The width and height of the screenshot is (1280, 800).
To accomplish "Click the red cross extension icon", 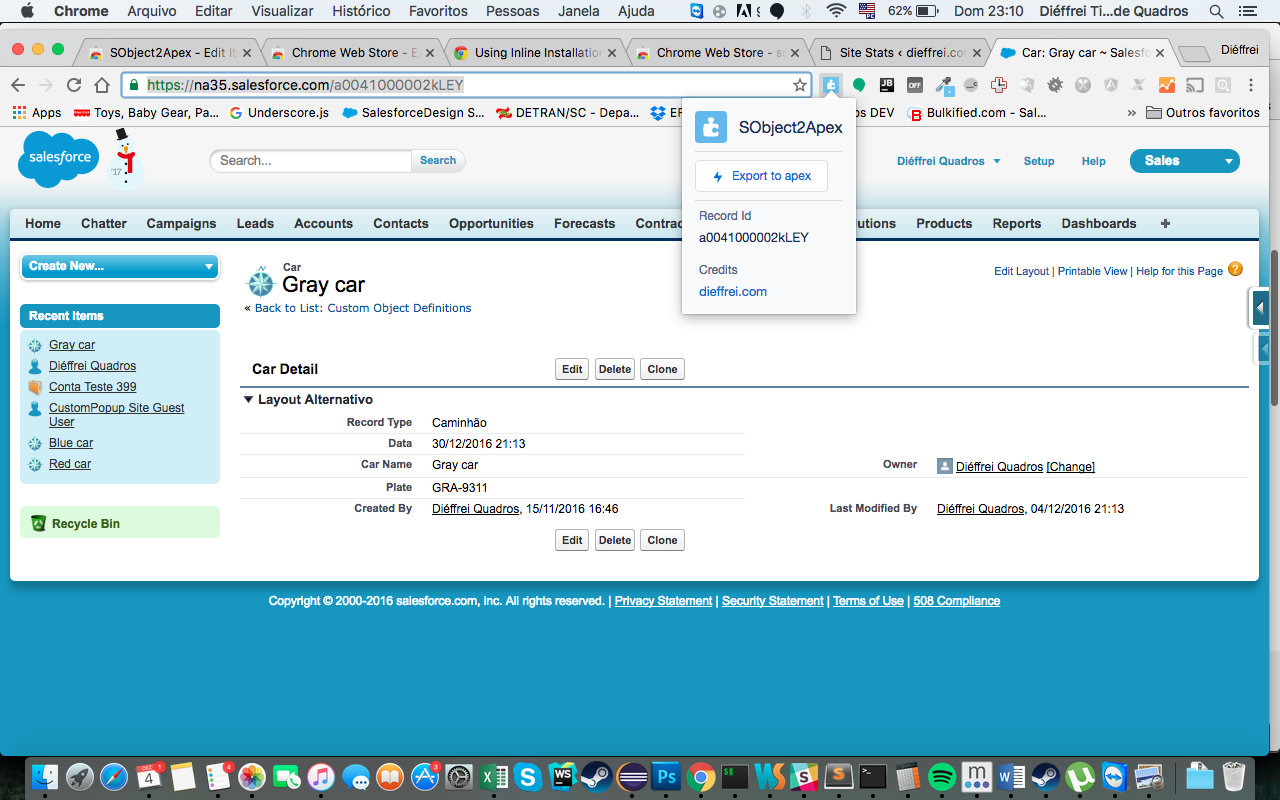I will 998,85.
